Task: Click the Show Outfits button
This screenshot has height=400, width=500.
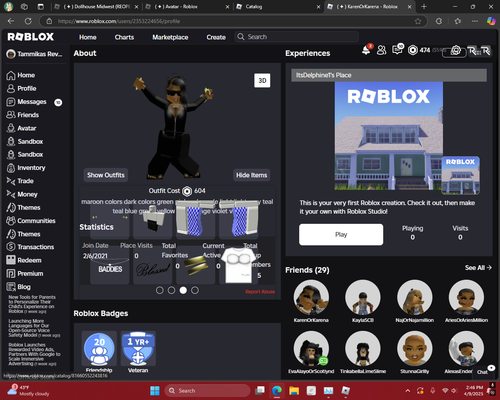Action: (106, 175)
